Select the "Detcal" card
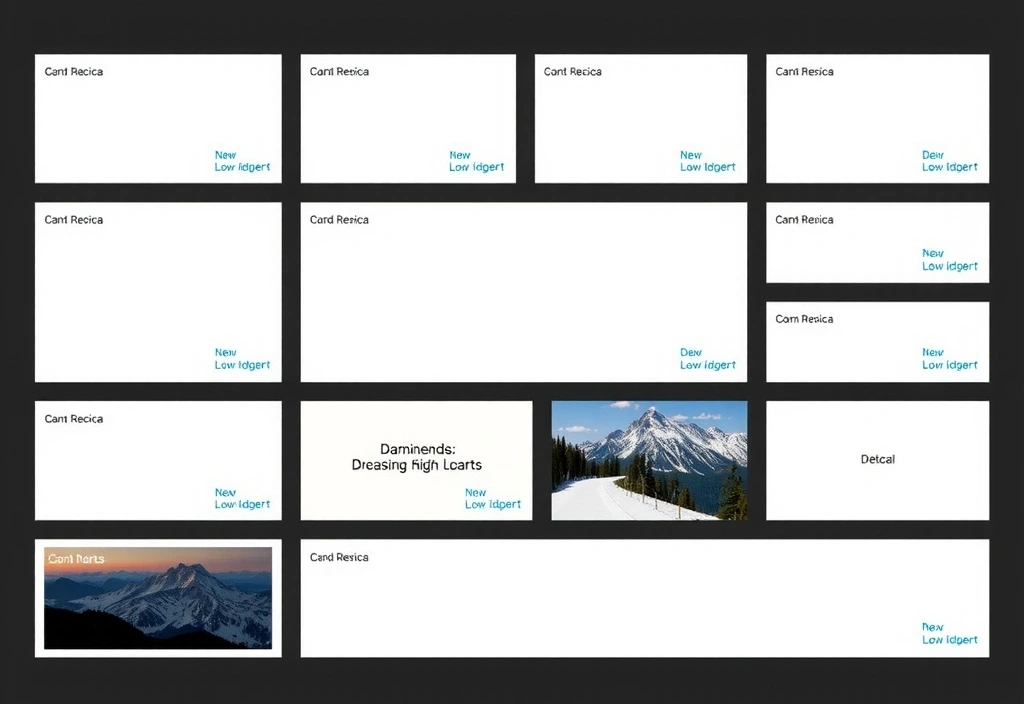 click(x=877, y=460)
